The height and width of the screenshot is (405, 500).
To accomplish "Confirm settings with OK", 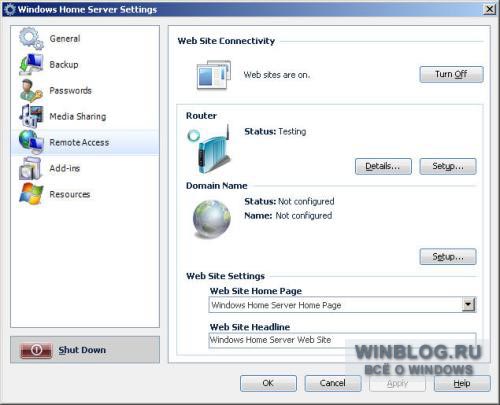I will (x=268, y=383).
